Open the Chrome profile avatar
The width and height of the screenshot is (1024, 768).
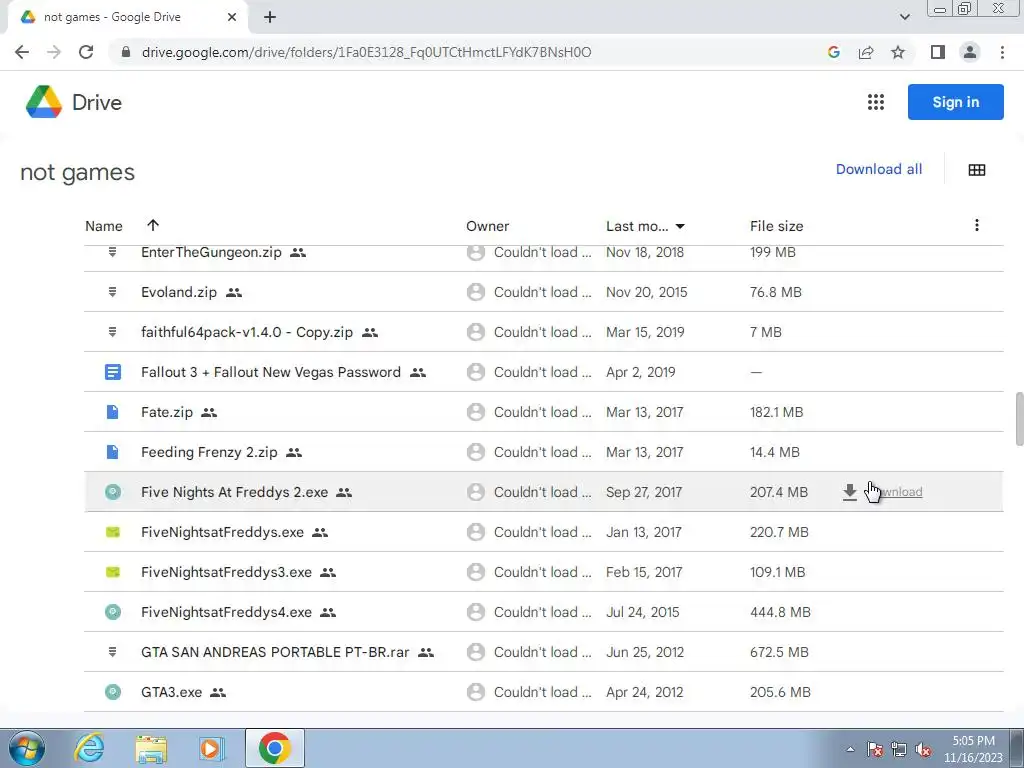[970, 52]
